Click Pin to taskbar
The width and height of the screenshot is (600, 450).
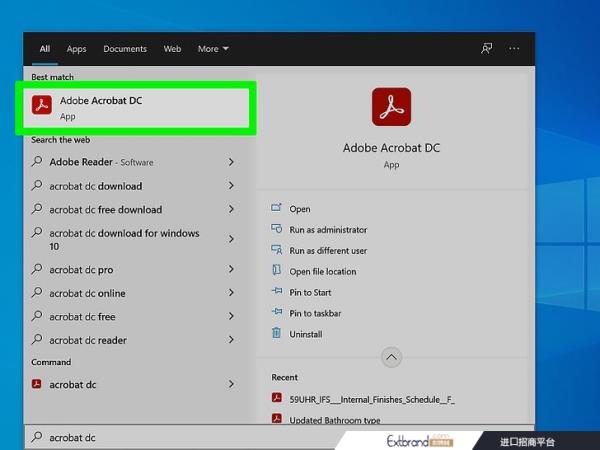[x=315, y=313]
